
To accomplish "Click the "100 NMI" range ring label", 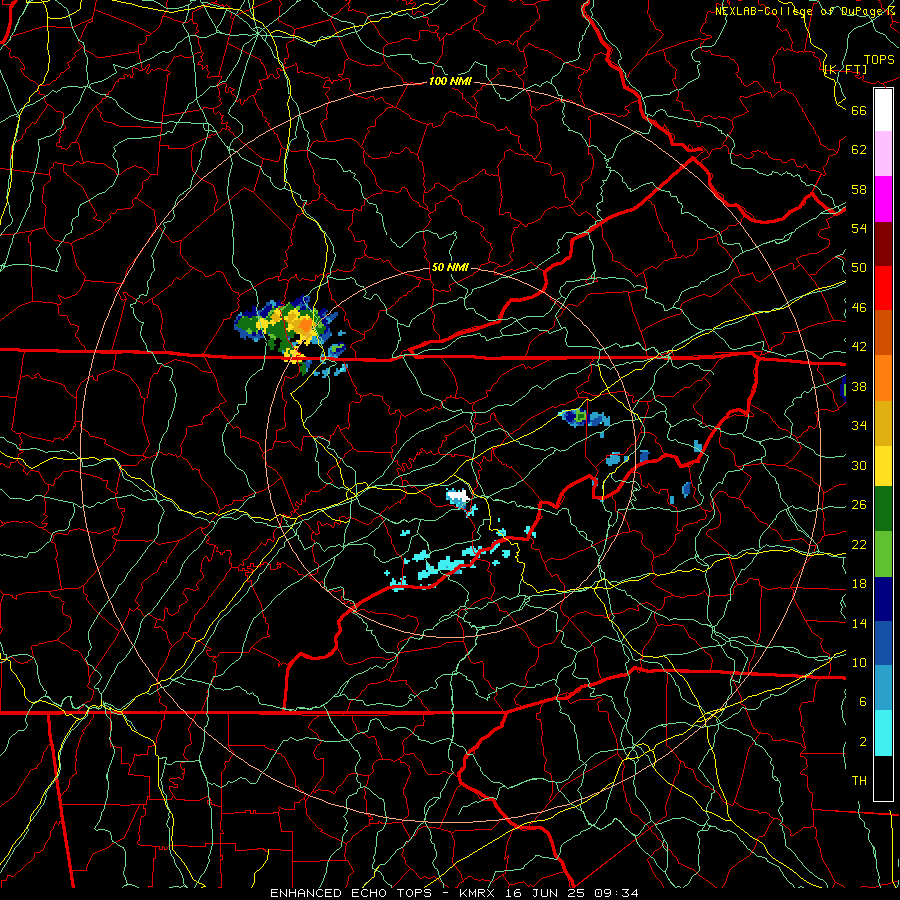I will click(450, 82).
